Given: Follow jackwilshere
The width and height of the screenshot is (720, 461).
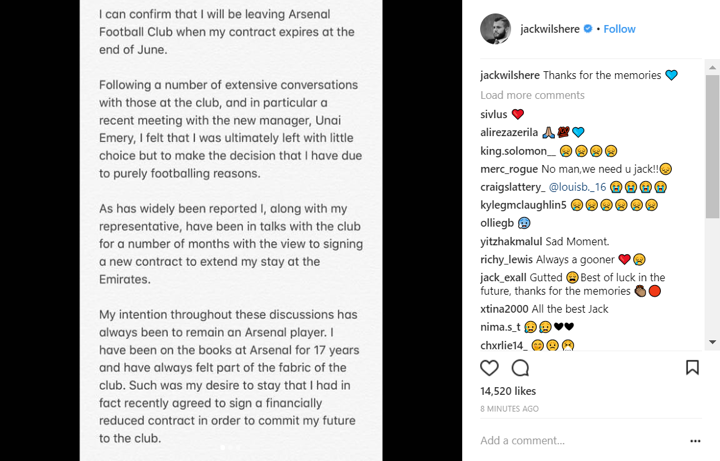Looking at the screenshot, I should [619, 29].
